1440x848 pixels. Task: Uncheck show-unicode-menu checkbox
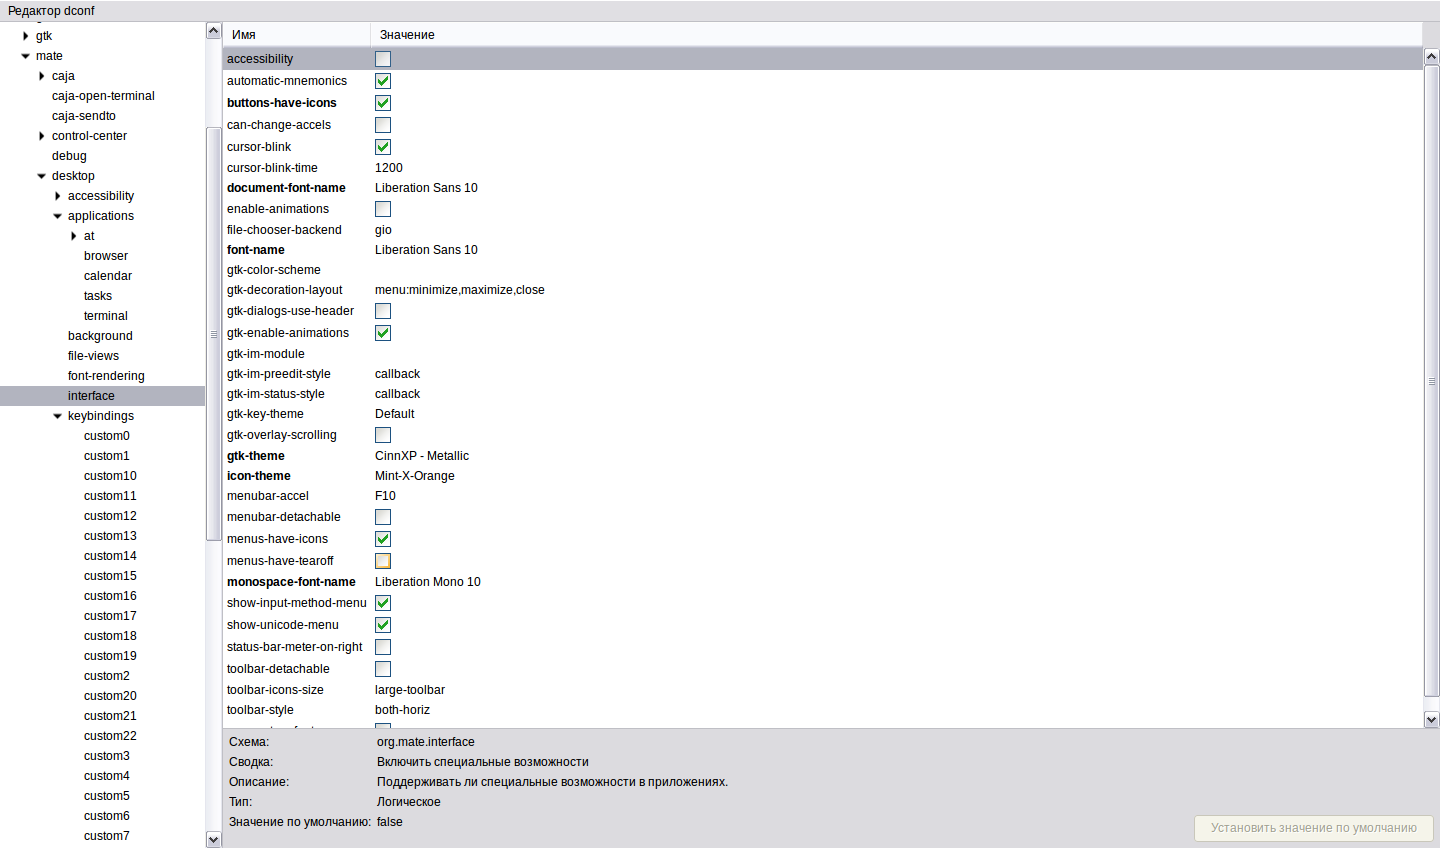(383, 625)
